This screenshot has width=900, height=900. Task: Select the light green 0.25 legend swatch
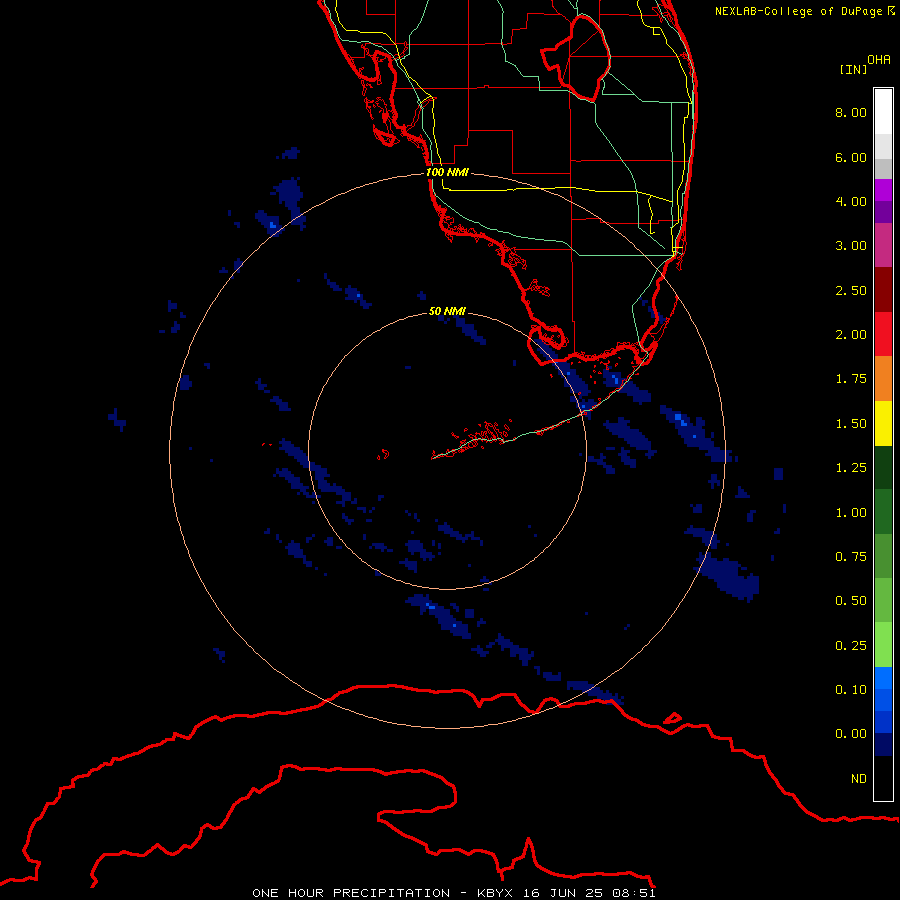click(883, 645)
